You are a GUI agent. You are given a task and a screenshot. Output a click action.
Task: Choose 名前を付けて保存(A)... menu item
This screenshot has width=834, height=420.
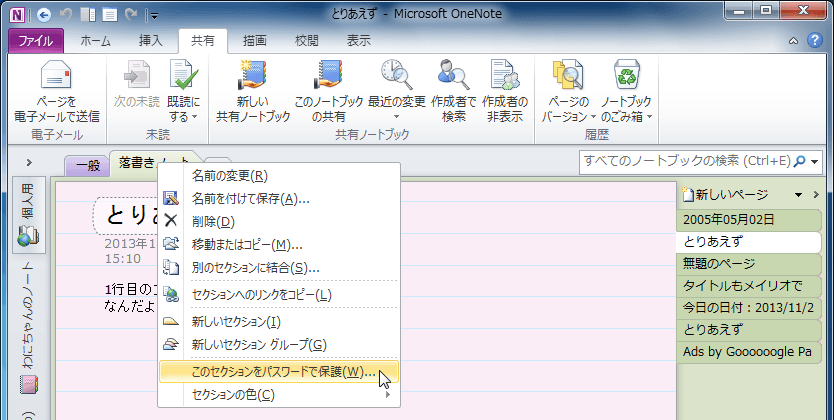click(279, 199)
